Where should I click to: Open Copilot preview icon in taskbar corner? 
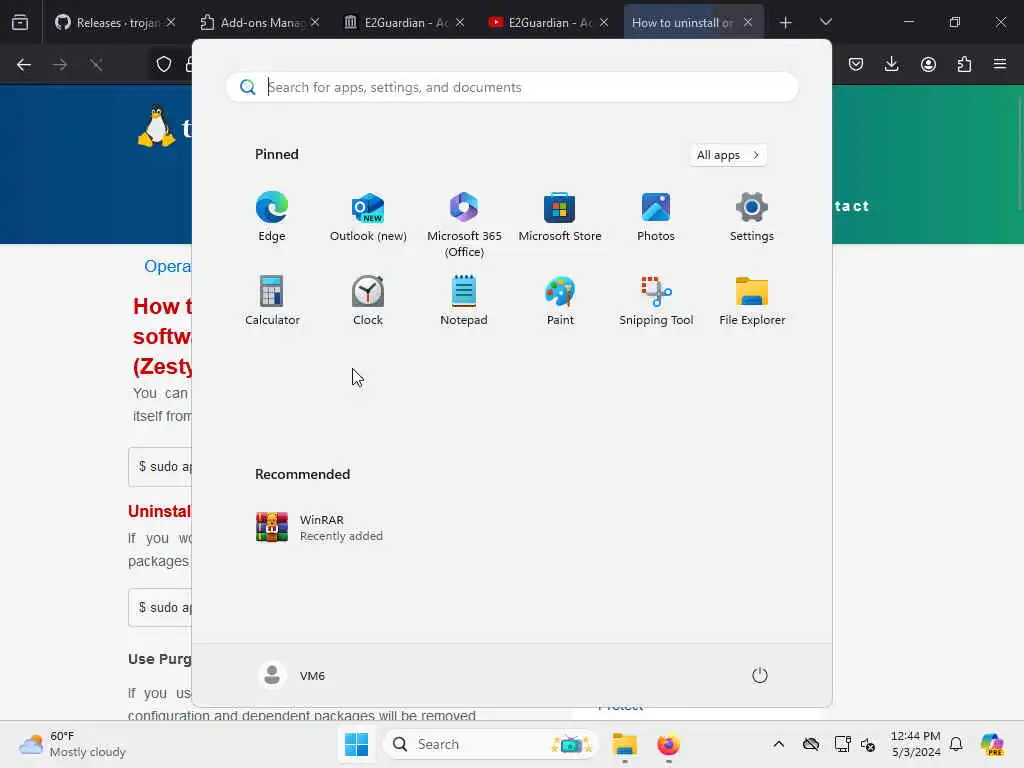click(x=992, y=744)
